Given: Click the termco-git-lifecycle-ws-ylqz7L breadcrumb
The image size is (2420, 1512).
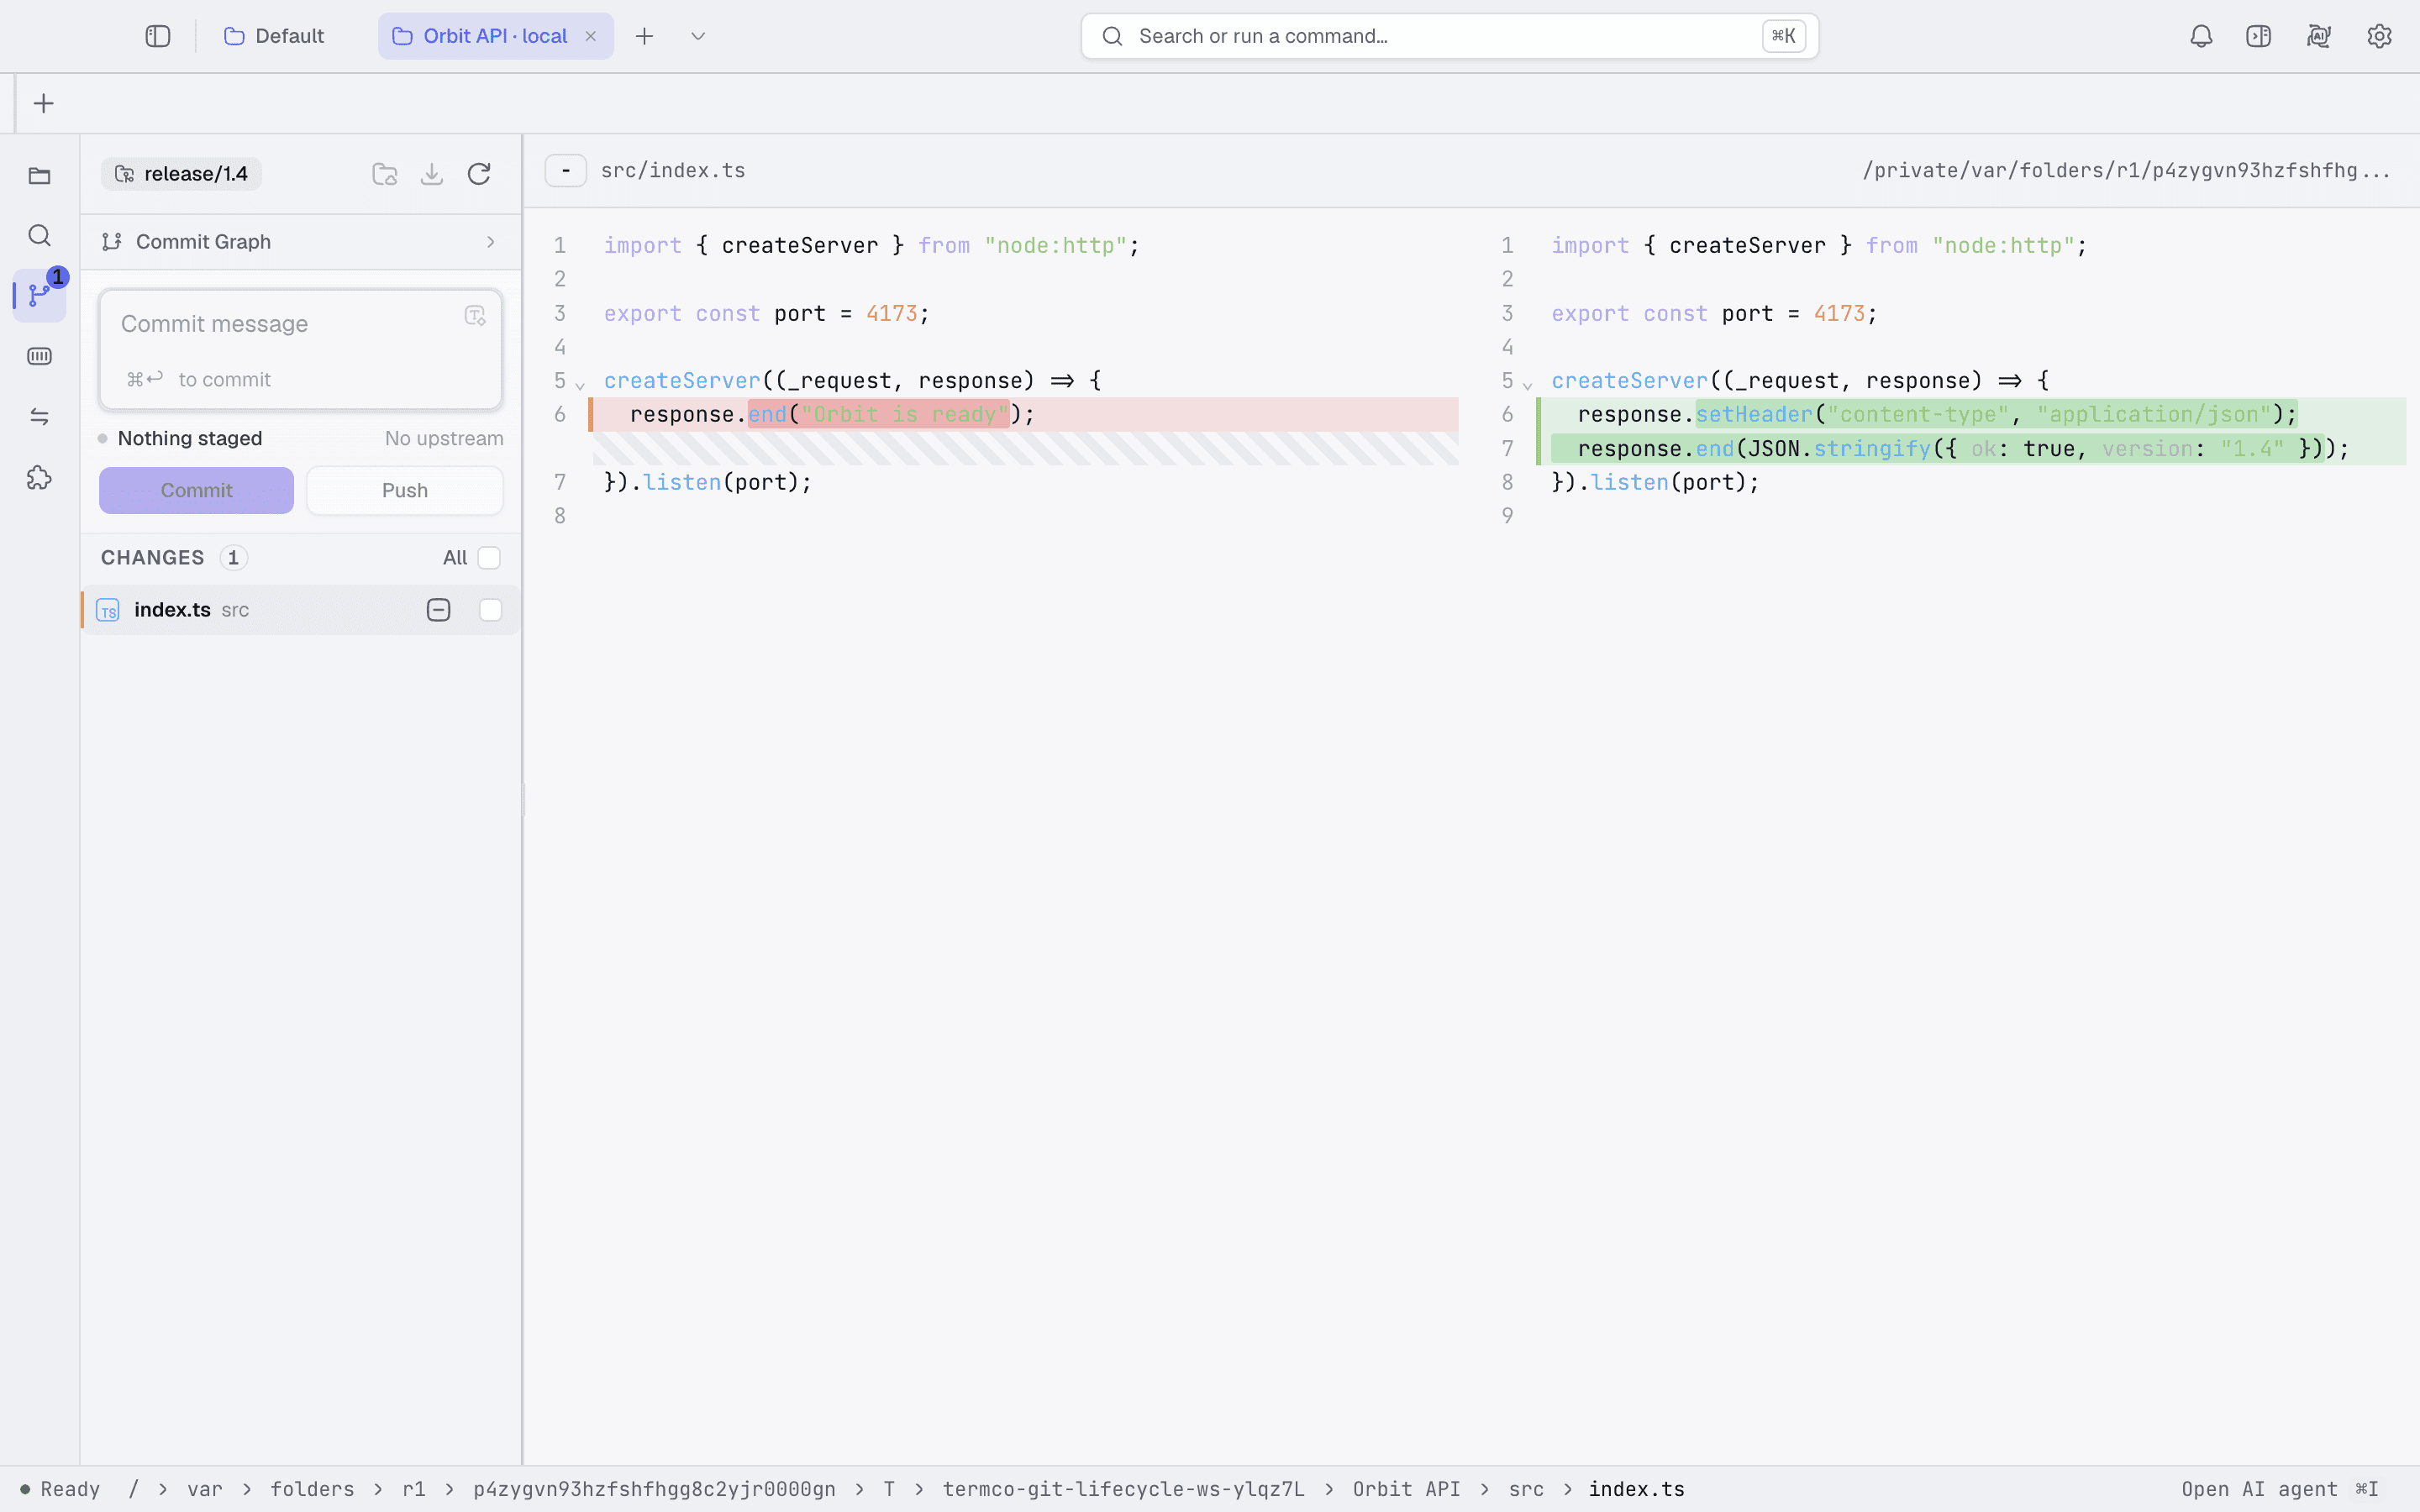Looking at the screenshot, I should click(x=1124, y=1489).
